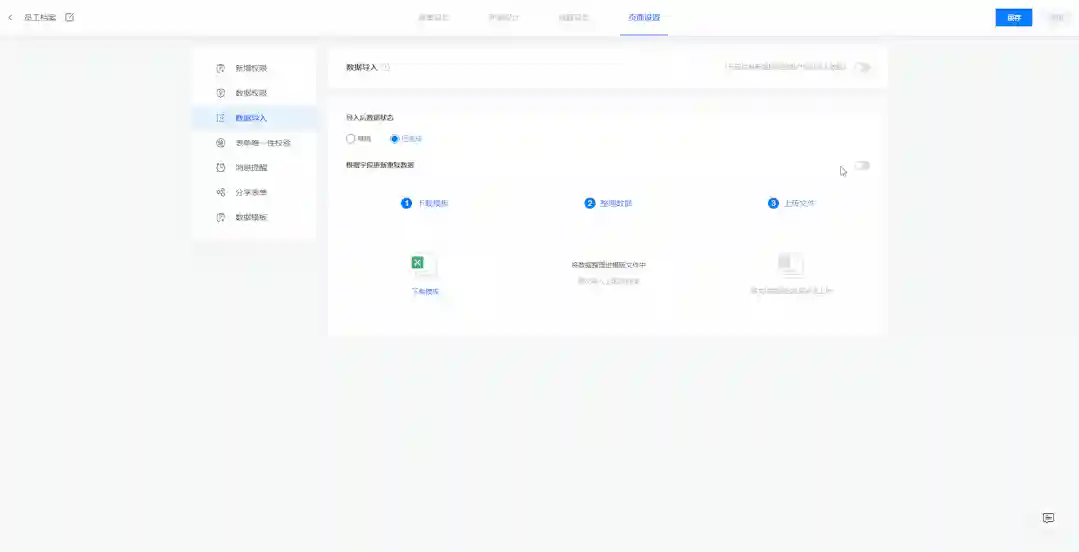Open the feedback chat icon at bottom right

click(1048, 518)
